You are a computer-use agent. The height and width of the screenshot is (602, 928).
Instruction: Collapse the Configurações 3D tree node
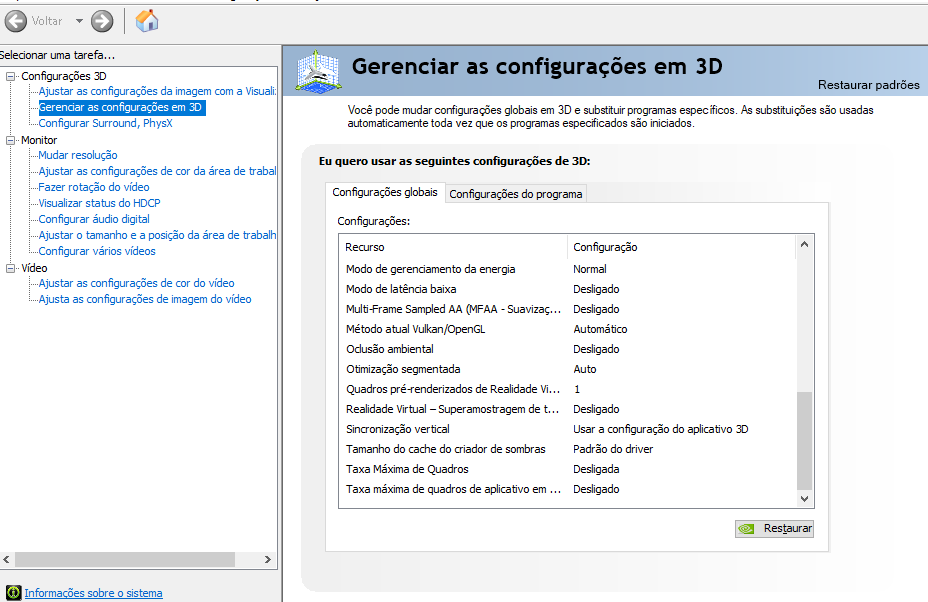click(11, 76)
